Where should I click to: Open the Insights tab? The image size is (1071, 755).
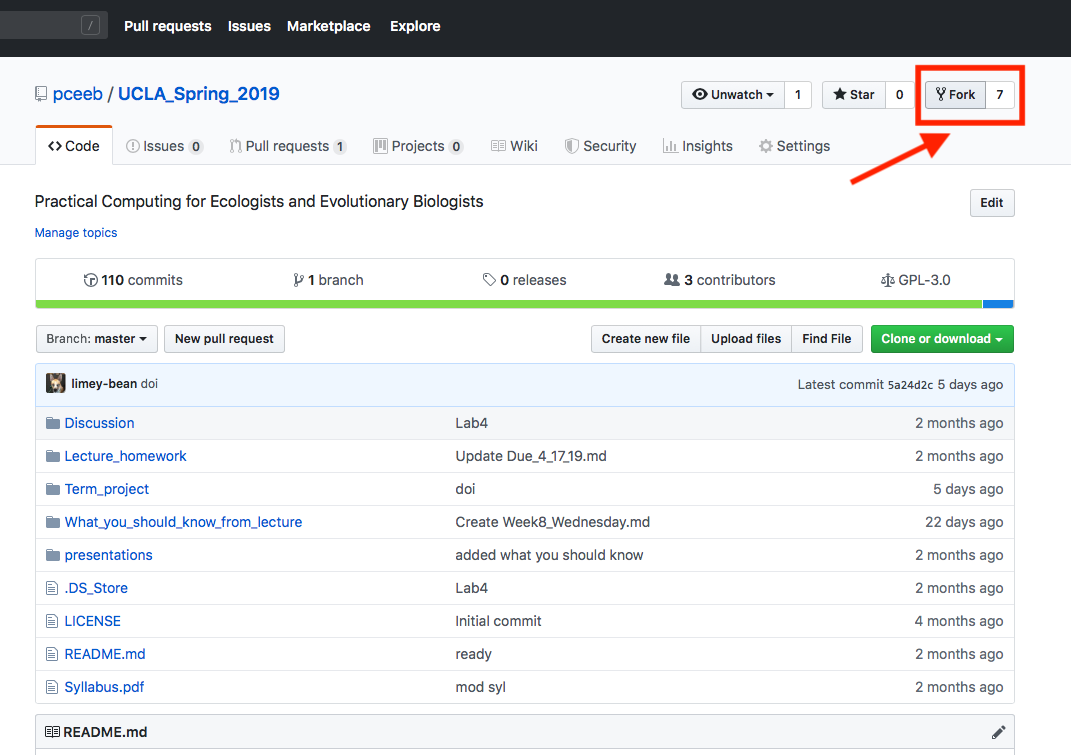[697, 146]
